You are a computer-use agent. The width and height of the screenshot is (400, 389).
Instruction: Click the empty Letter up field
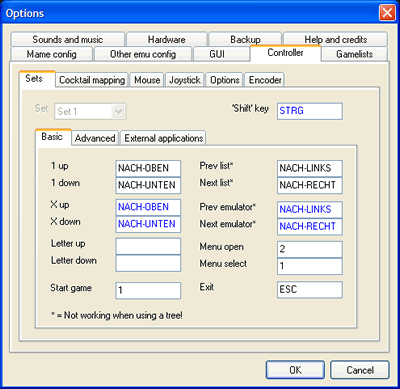pos(148,246)
